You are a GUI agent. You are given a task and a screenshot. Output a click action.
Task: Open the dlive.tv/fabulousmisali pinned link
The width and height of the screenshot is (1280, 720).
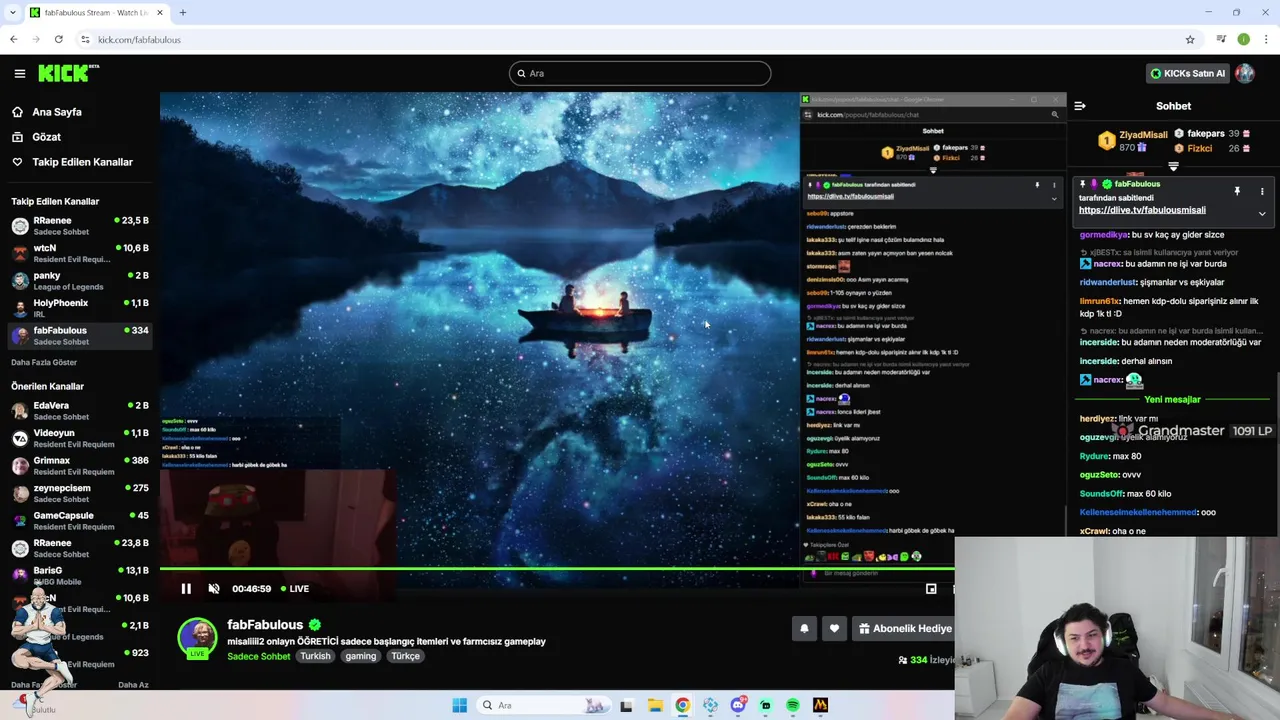coord(1142,210)
